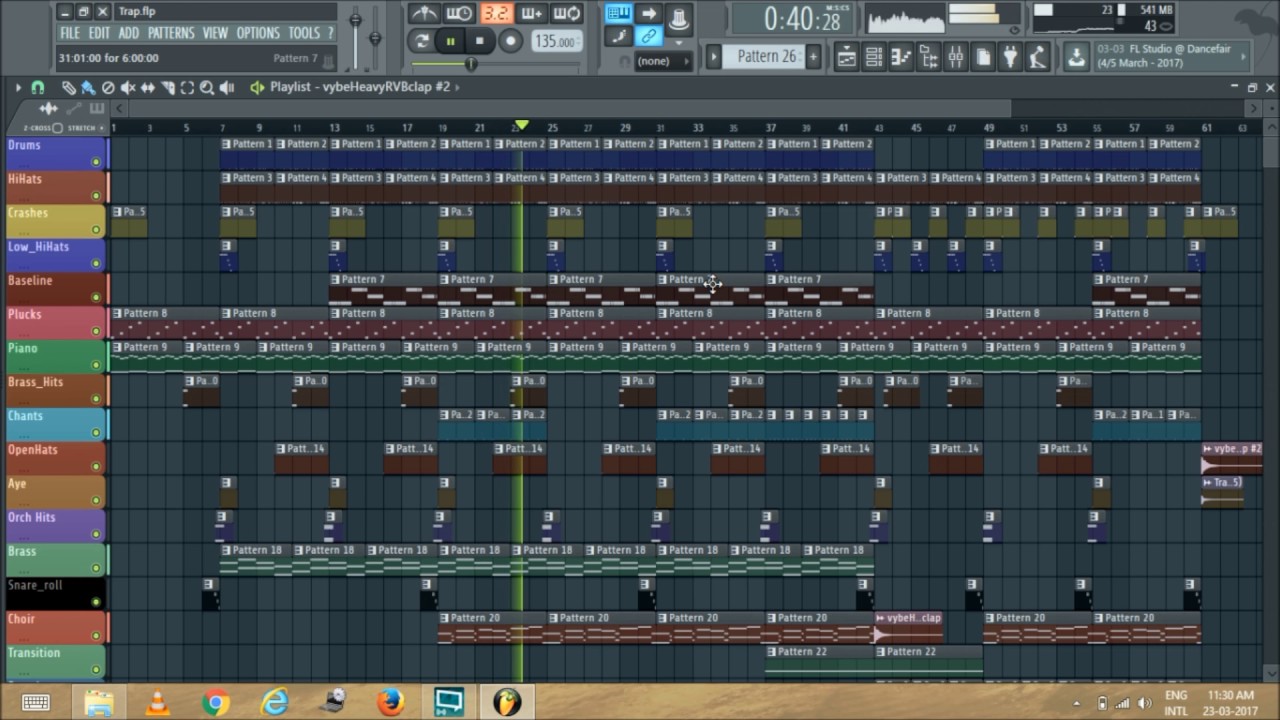
Task: Click the content library download icon
Action: pyautogui.click(x=1075, y=56)
